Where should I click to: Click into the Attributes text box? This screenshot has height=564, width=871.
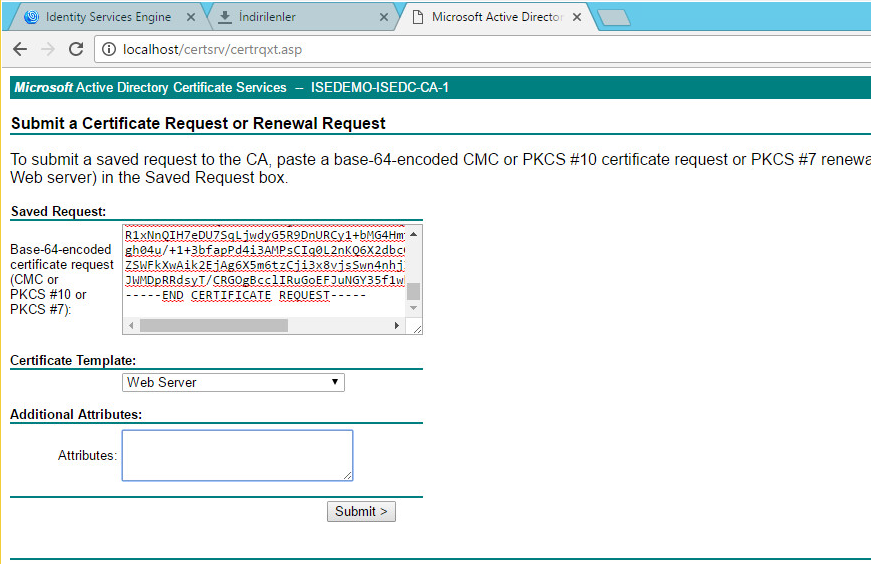pyautogui.click(x=237, y=455)
